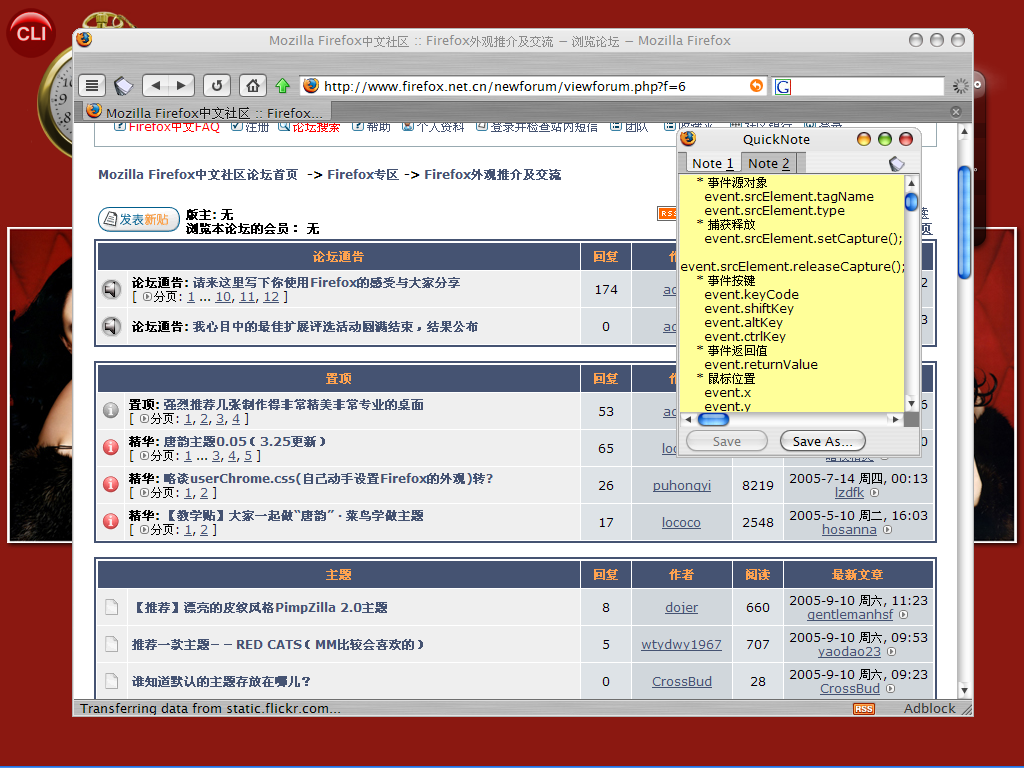This screenshot has height=768, width=1024.
Task: Open the home page button
Action: point(253,86)
